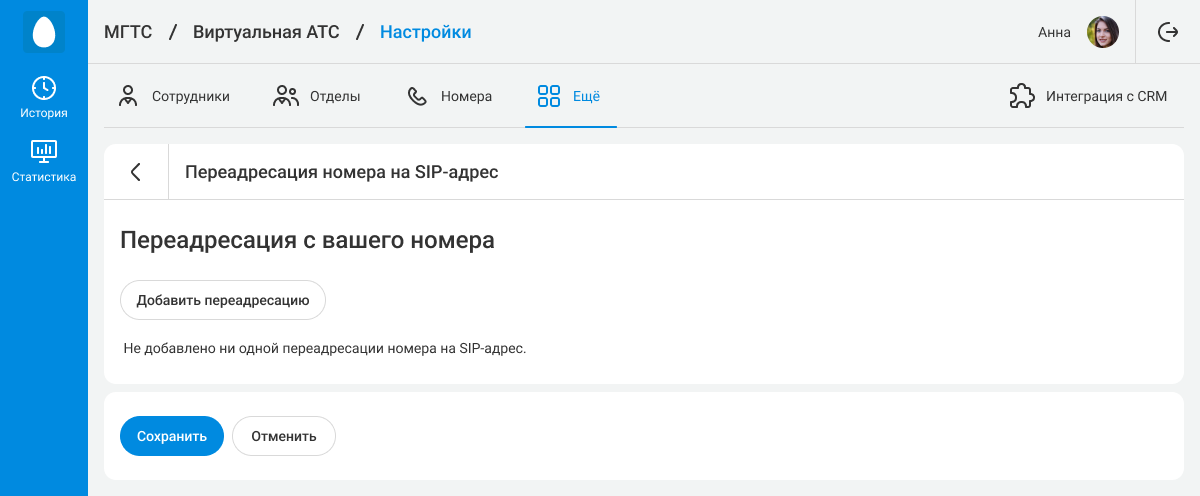Open the Статистика chart icon
Viewport: 1200px width, 496px height.
click(44, 152)
